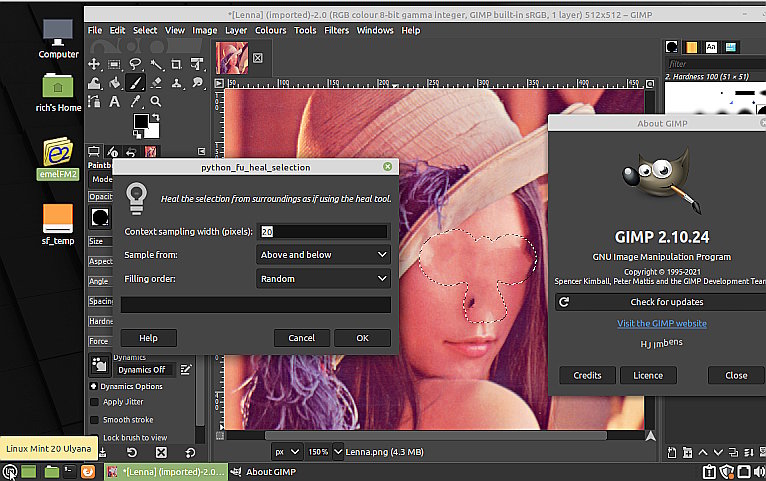Enable the Apply Jitter checkbox
This screenshot has width=766, height=481.
pos(94,402)
